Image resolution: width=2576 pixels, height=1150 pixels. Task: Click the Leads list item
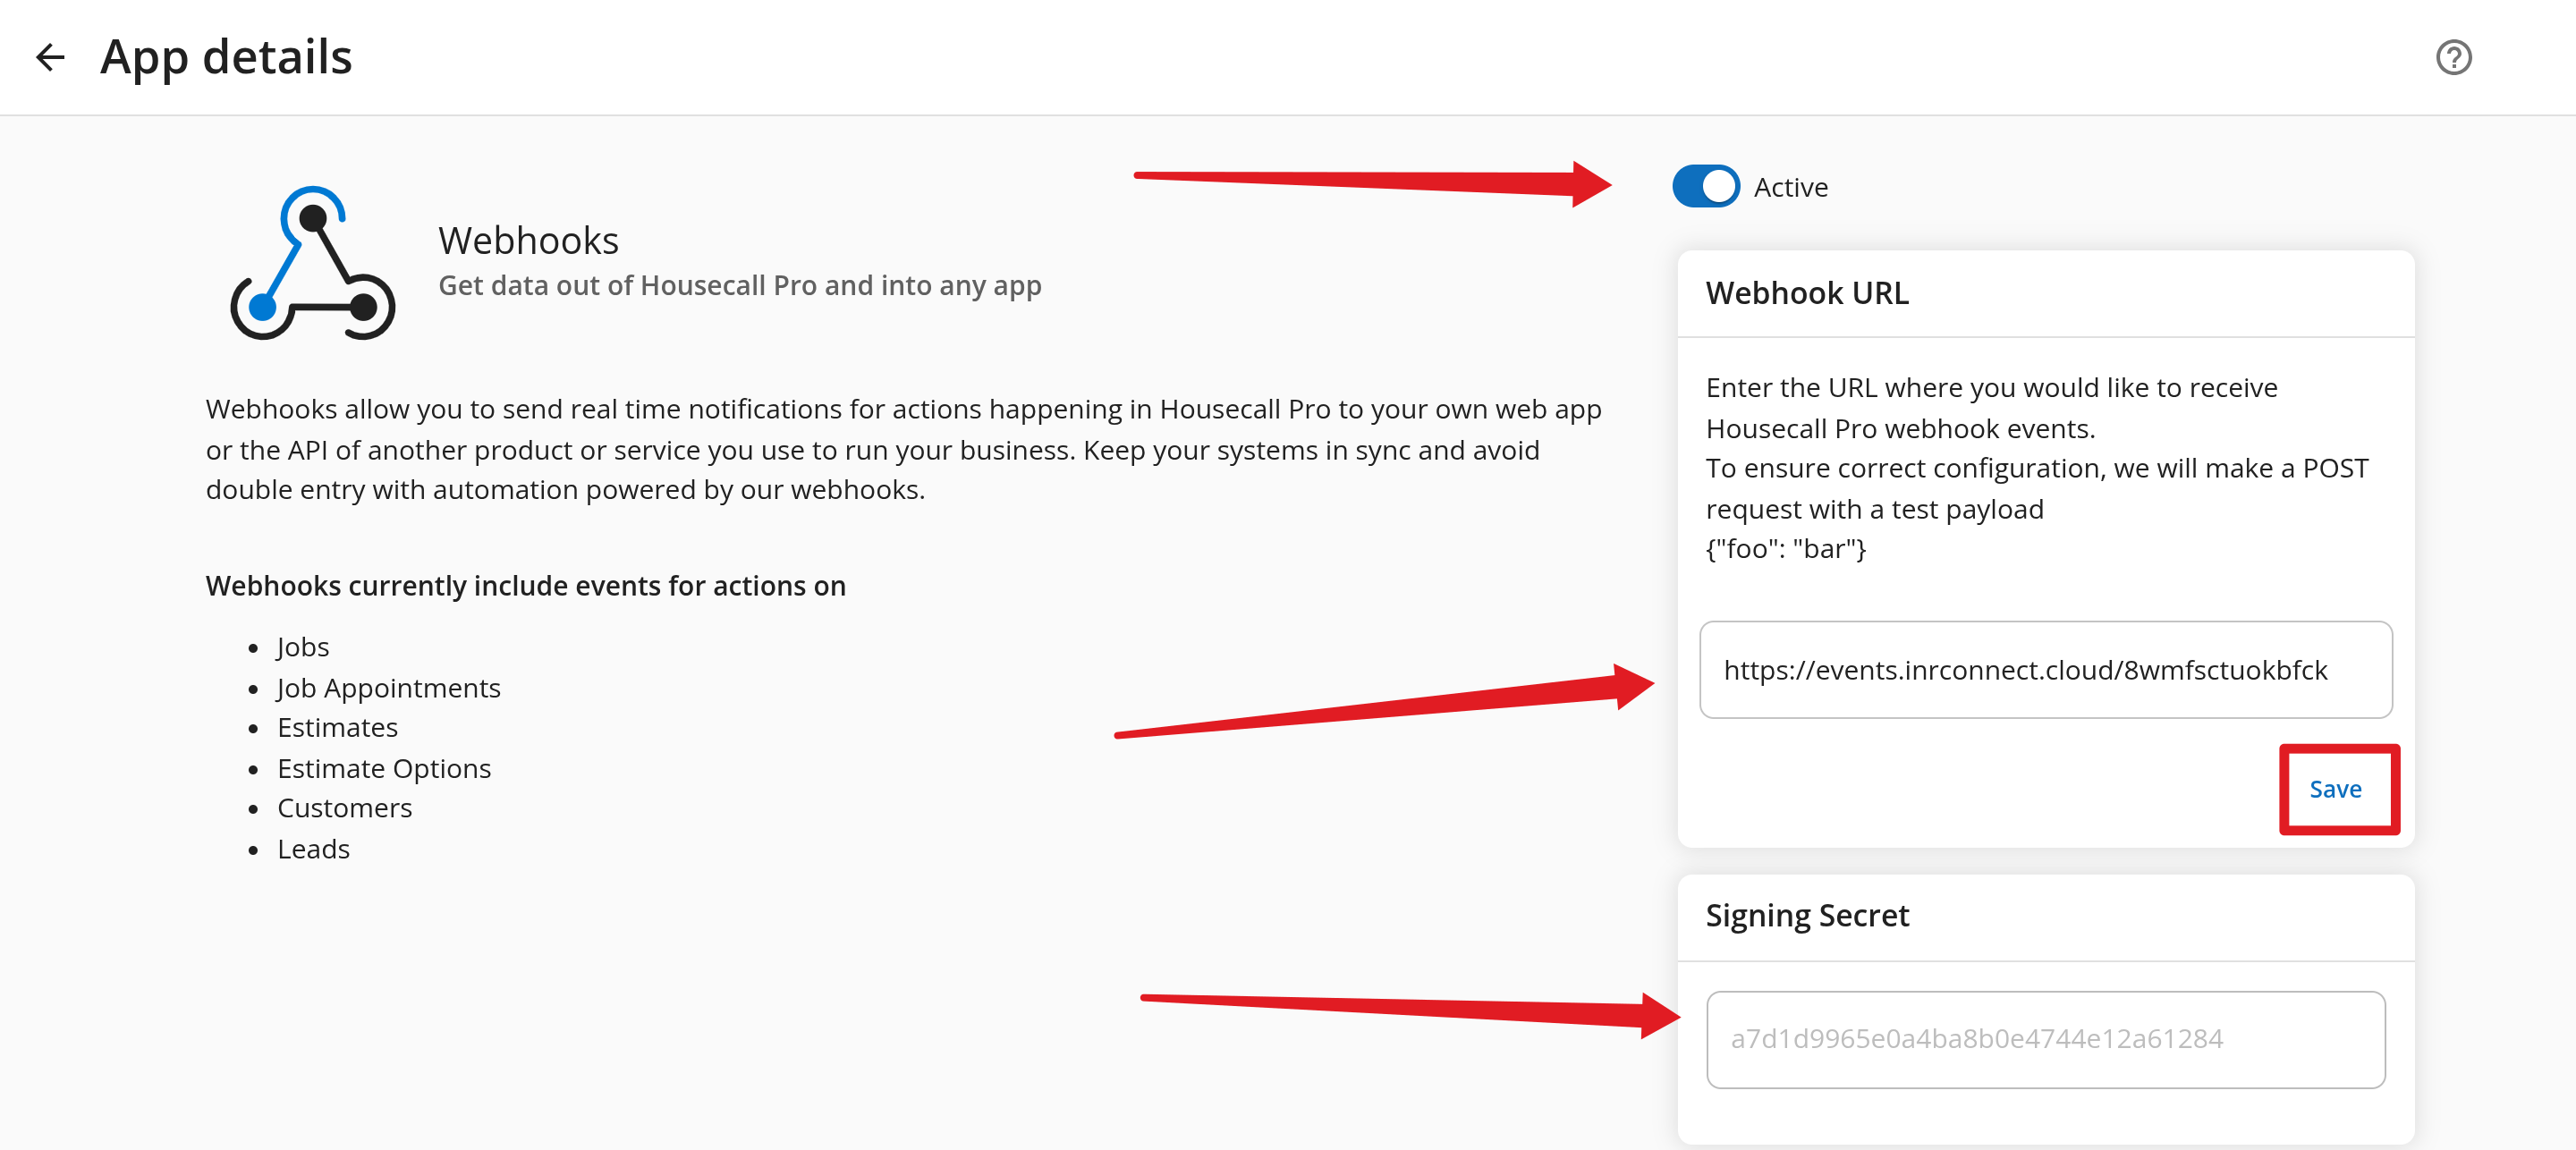pos(313,849)
